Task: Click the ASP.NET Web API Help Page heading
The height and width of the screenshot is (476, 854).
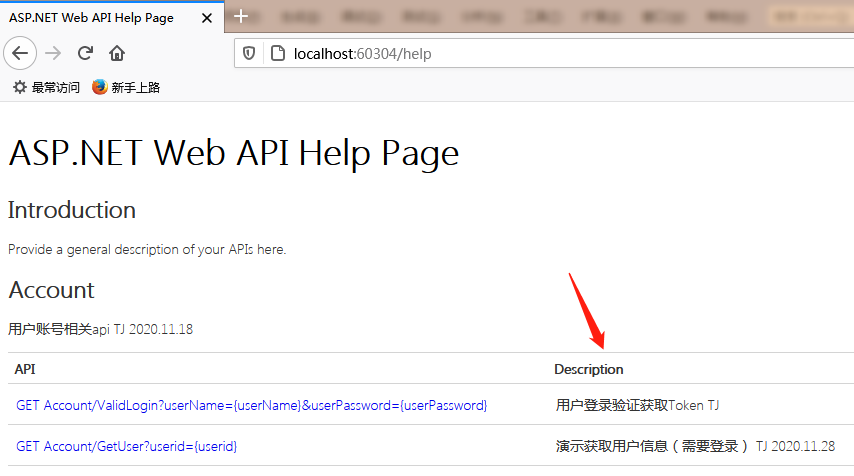Action: (x=234, y=153)
